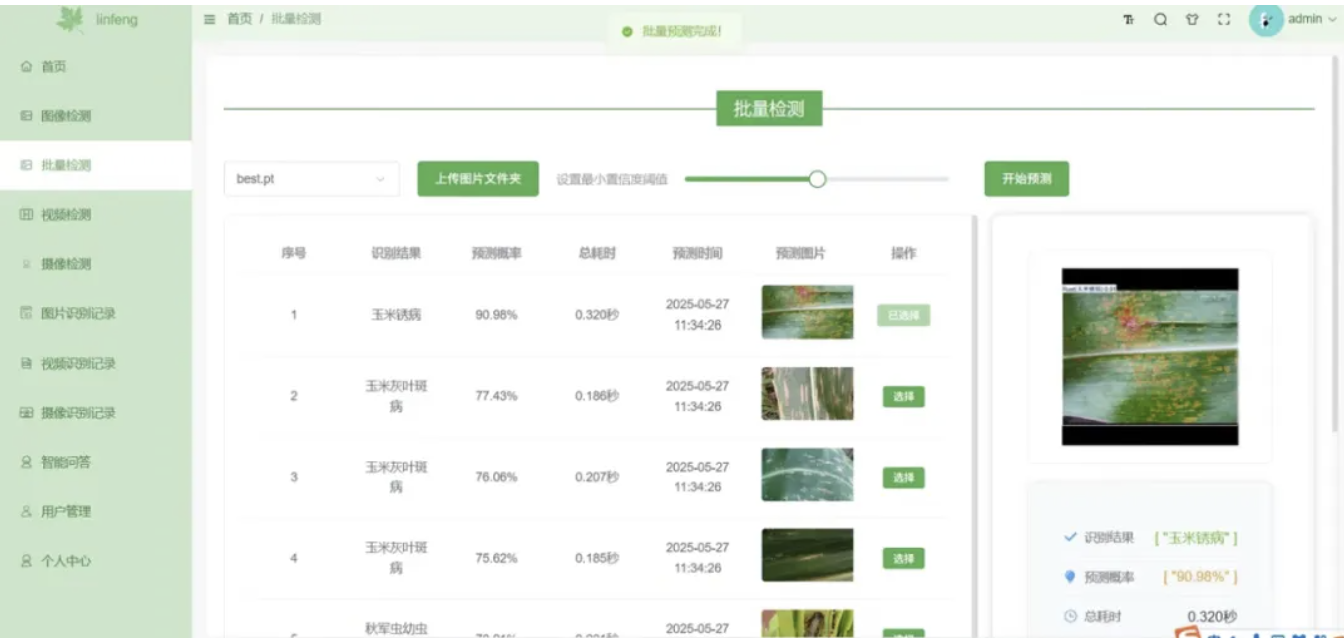Toggle the fullscreen icon in header
Image resolution: width=1344 pixels, height=638 pixels.
pos(1223,19)
